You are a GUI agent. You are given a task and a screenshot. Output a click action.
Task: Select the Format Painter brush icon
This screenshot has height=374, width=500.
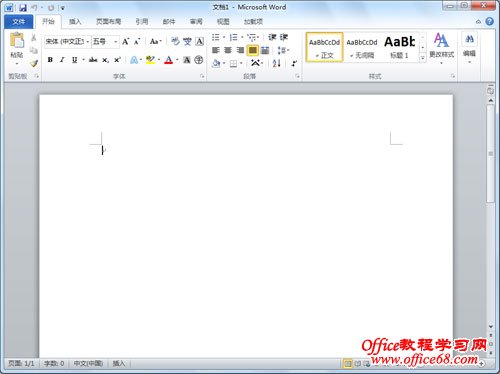pyautogui.click(x=33, y=63)
